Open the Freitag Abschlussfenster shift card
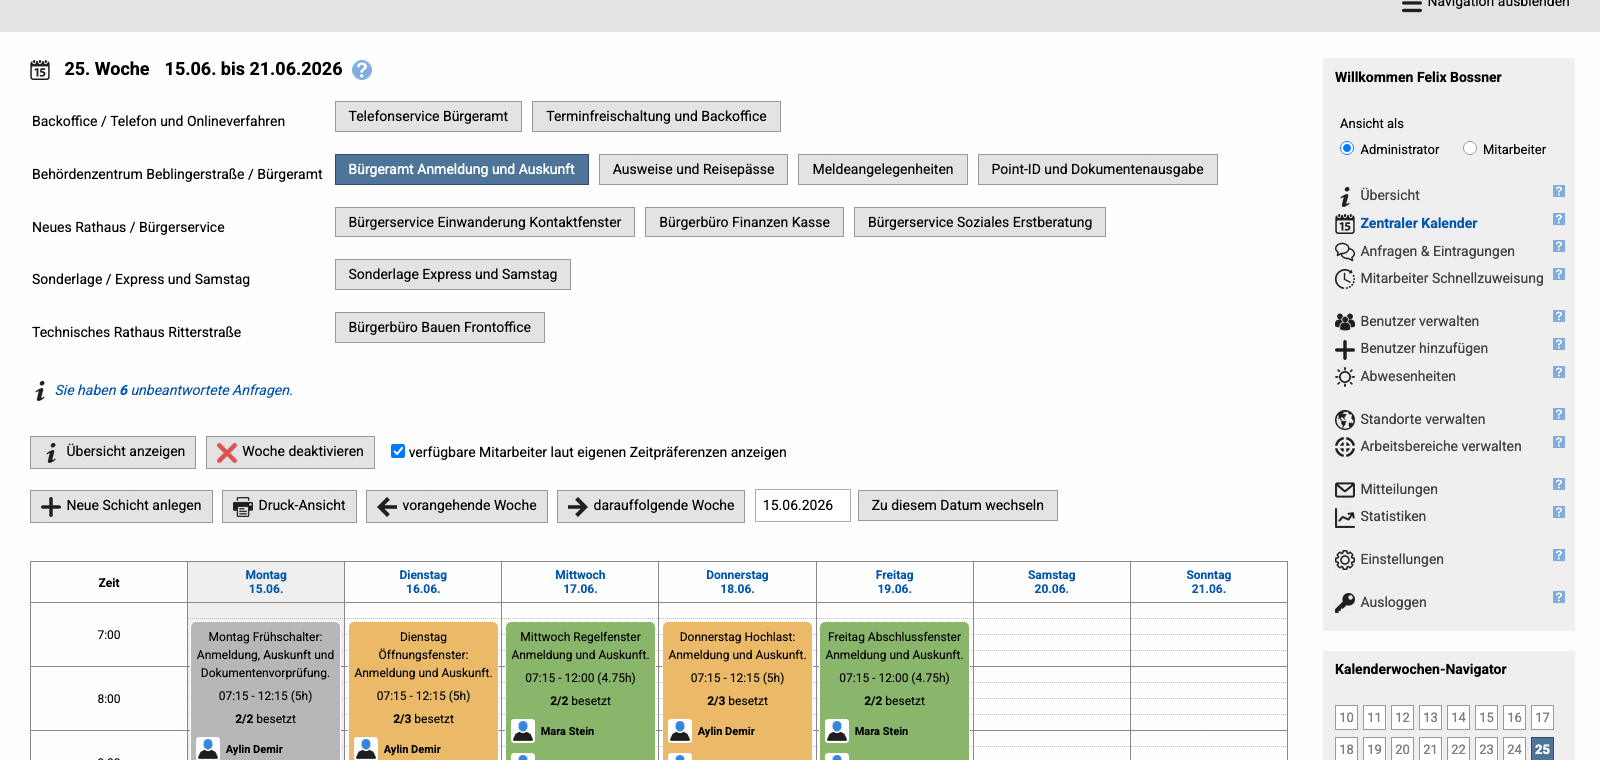 (894, 690)
